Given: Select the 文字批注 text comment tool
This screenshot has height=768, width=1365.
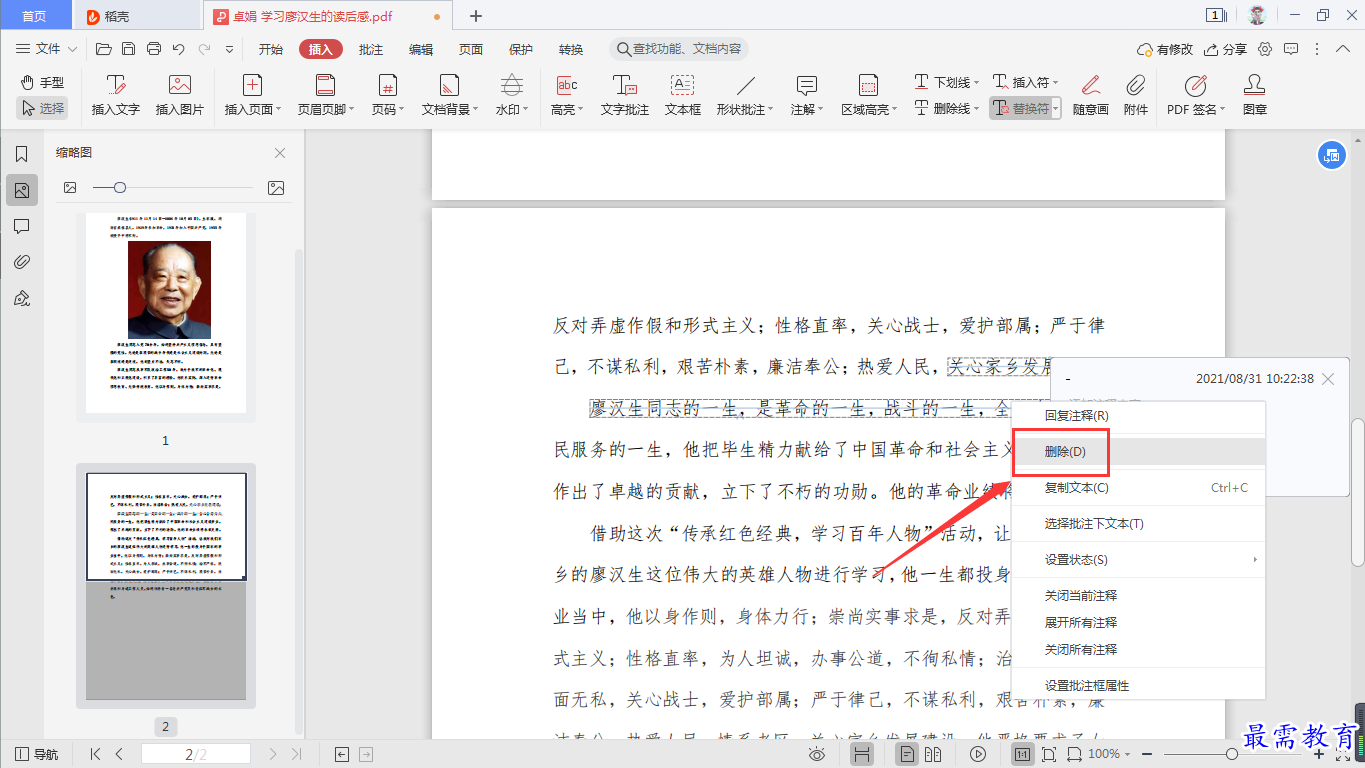Looking at the screenshot, I should [x=625, y=95].
